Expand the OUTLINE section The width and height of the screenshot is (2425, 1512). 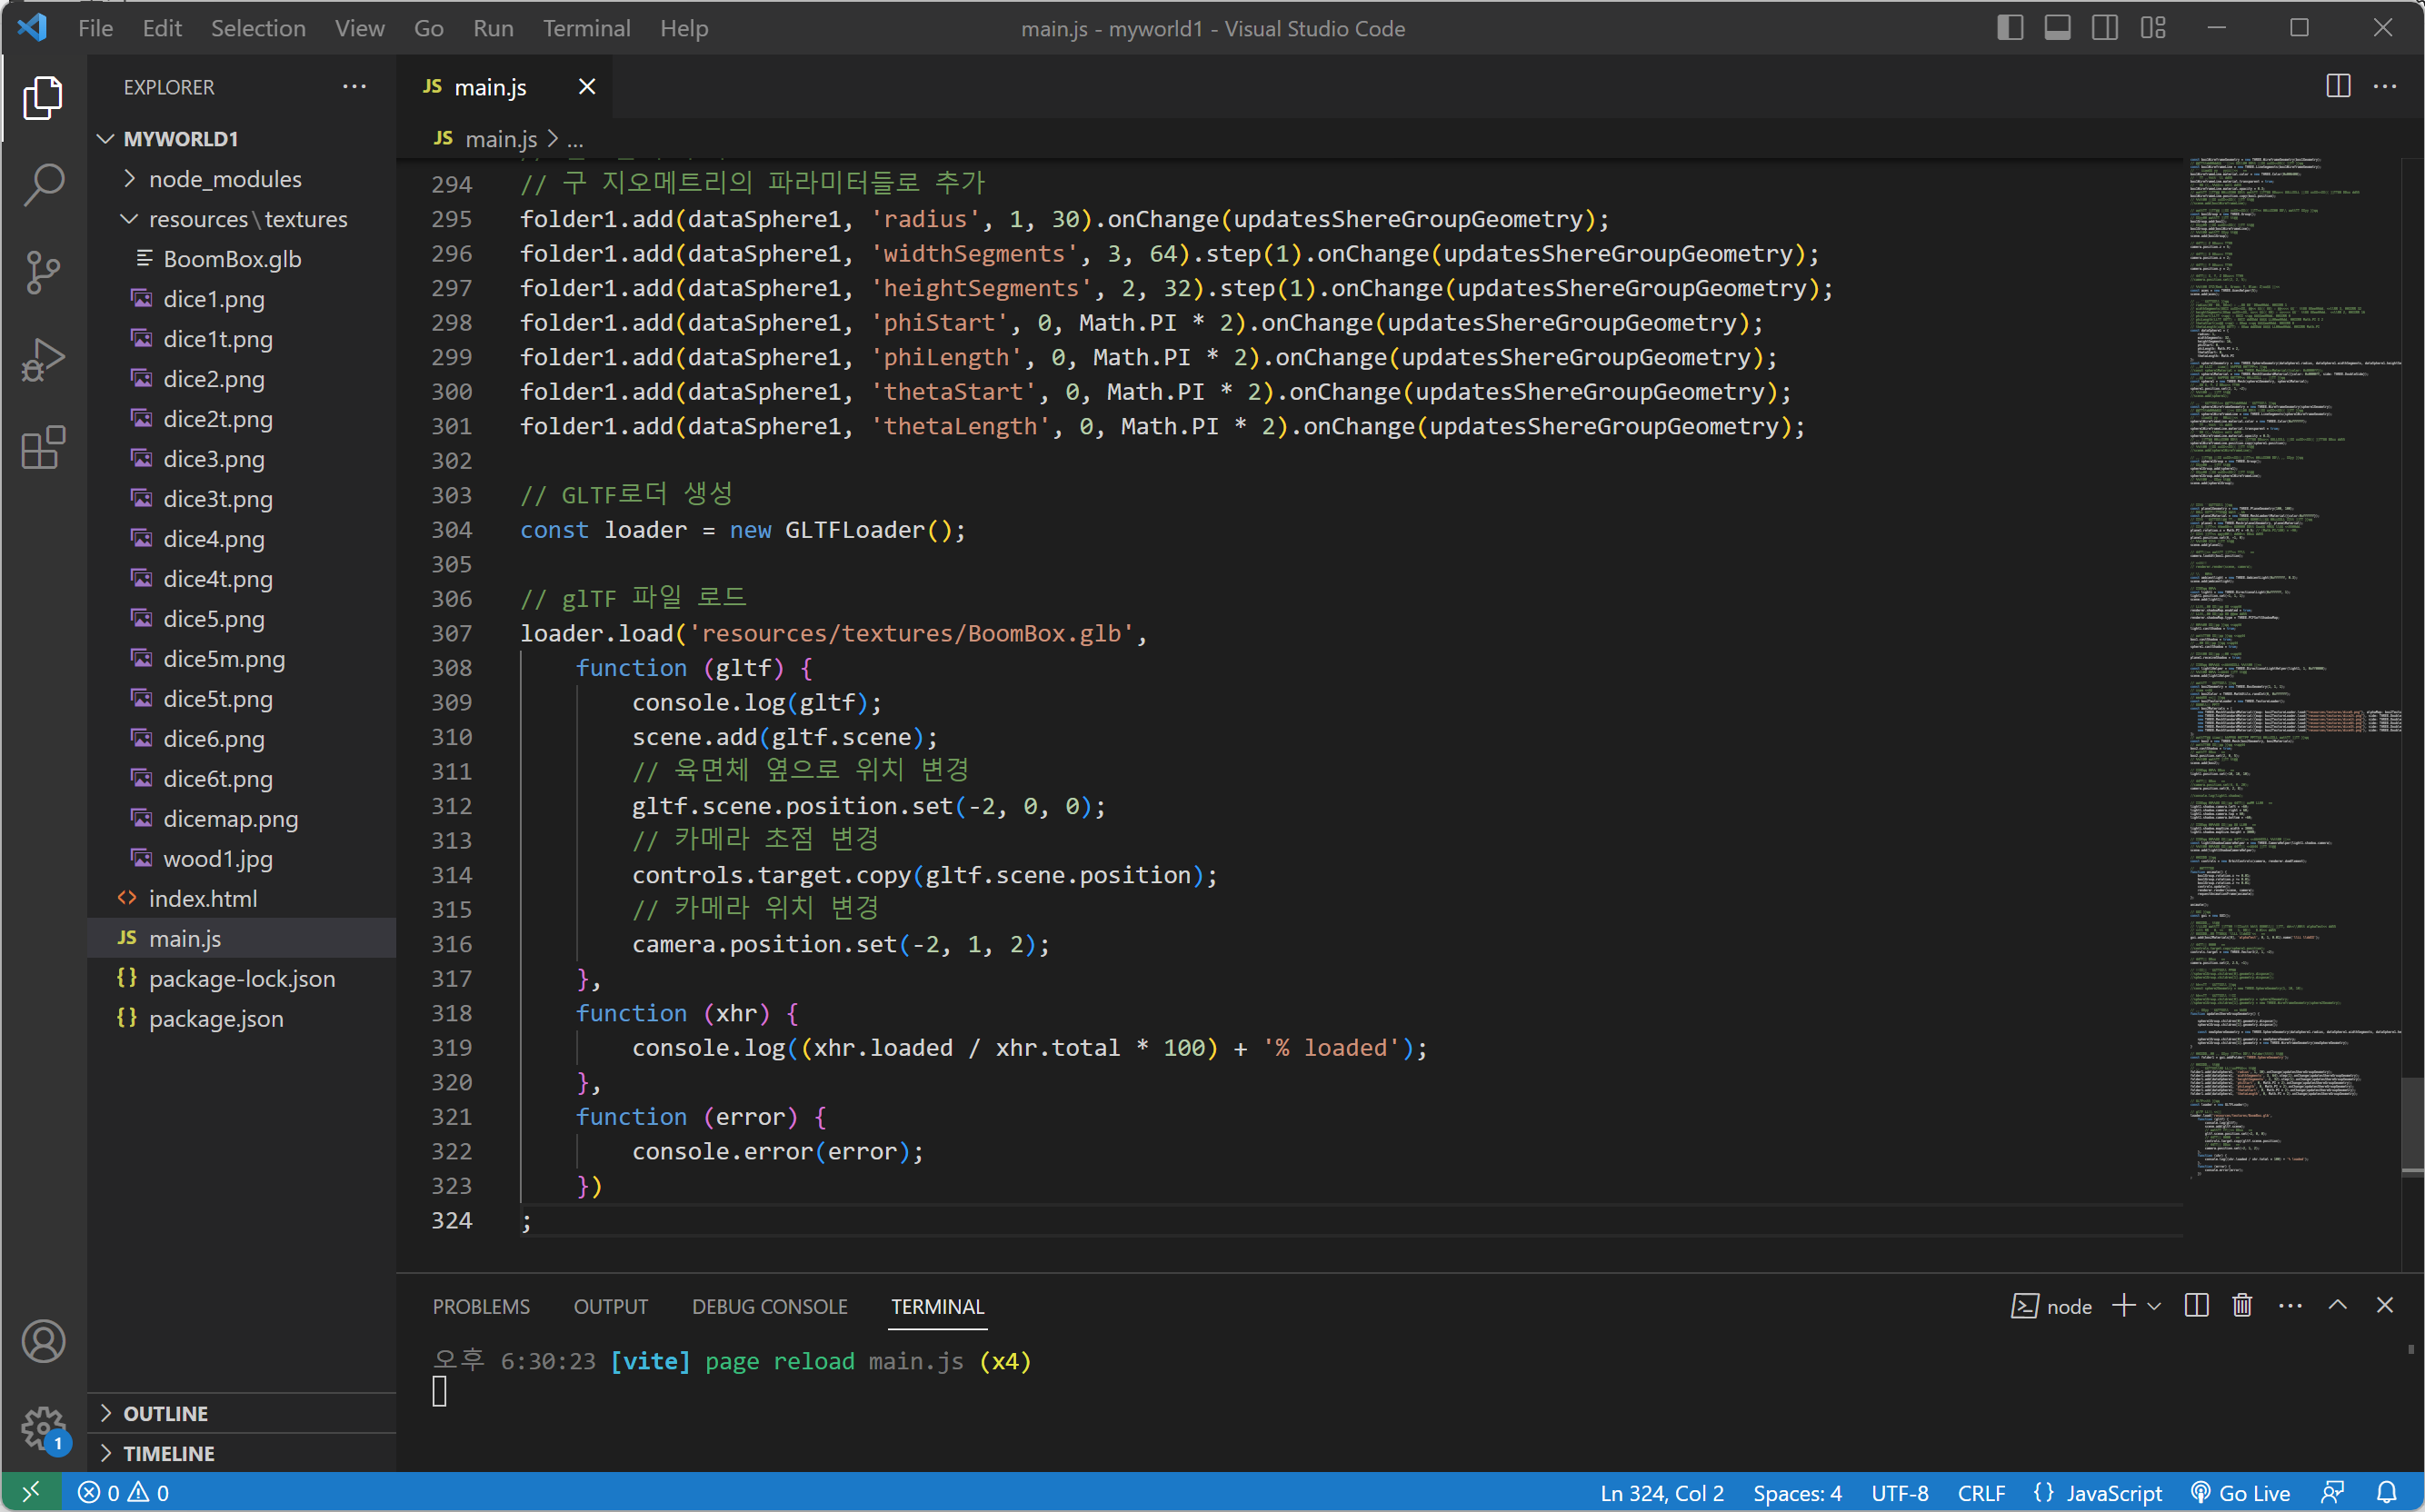click(165, 1413)
